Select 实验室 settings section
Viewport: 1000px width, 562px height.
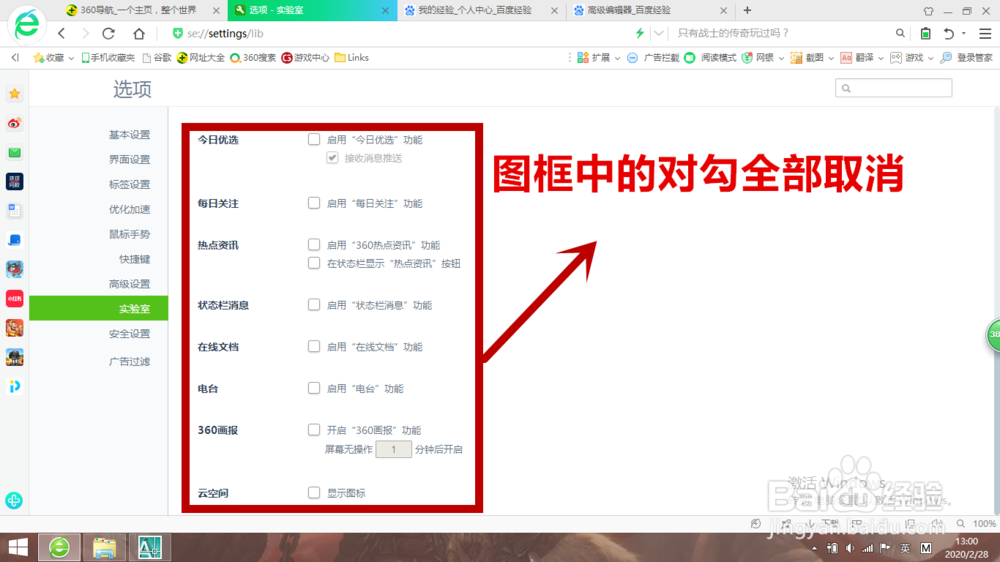99,309
